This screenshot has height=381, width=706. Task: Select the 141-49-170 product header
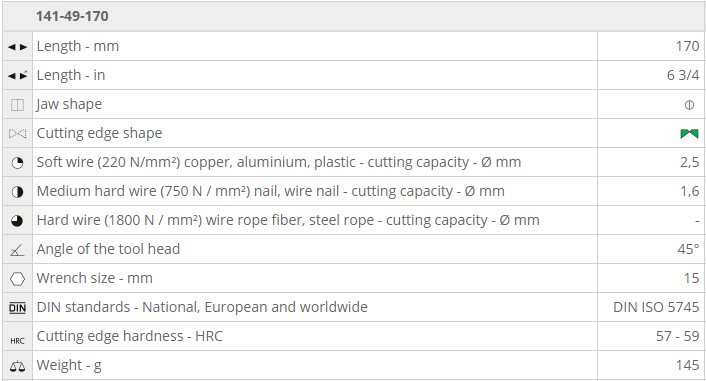[x=72, y=17]
